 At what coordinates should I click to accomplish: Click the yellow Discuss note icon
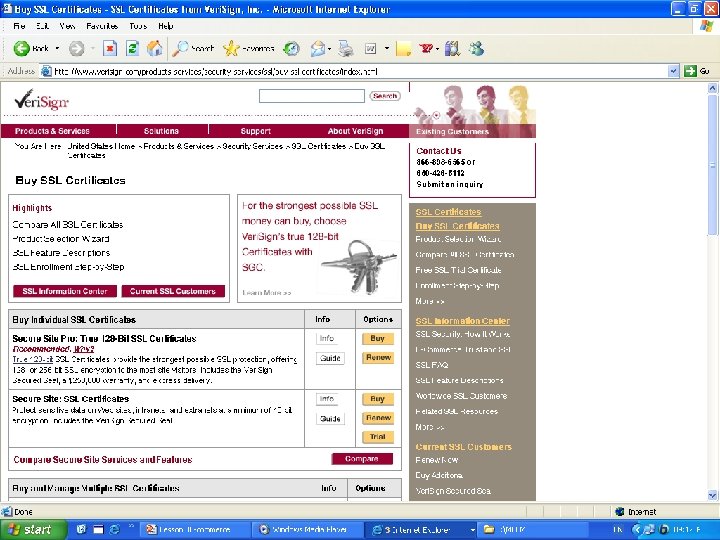[x=403, y=48]
